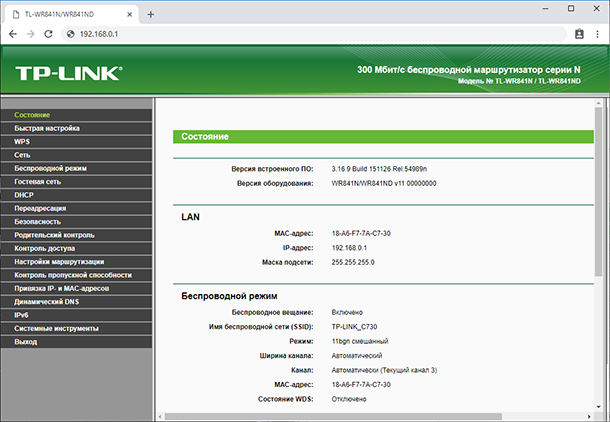Click the SSID value TP-LINK_C730

click(x=354, y=327)
